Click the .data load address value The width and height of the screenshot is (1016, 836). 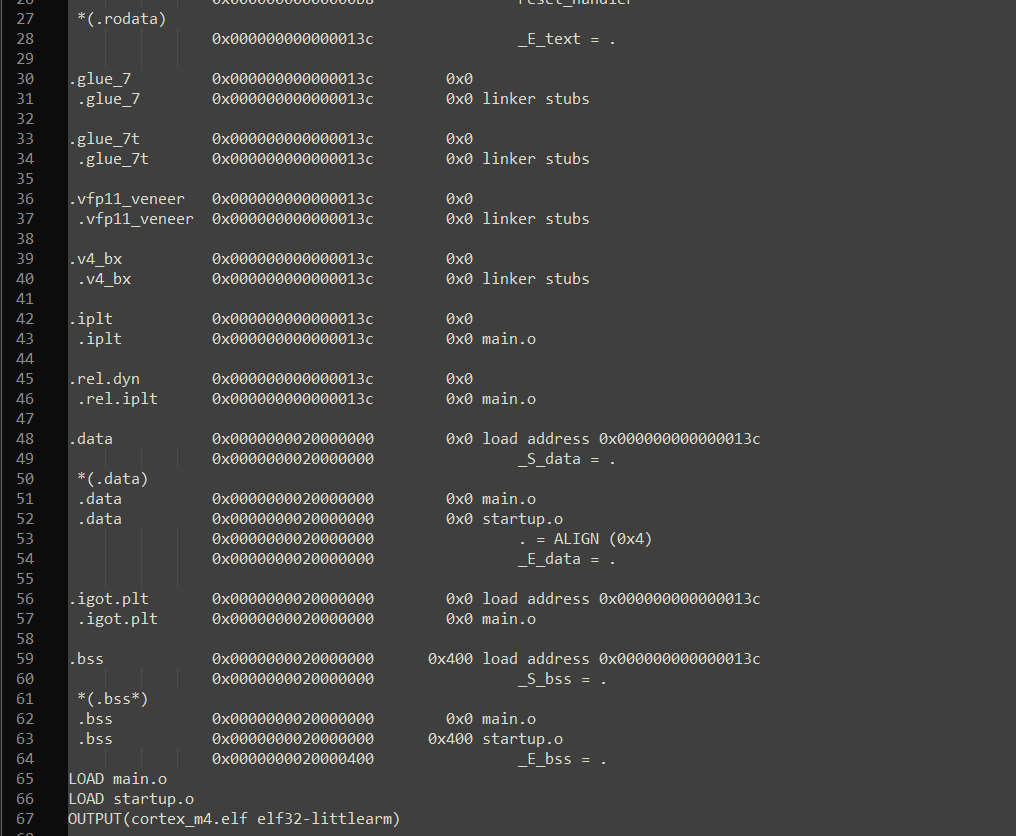tap(679, 439)
